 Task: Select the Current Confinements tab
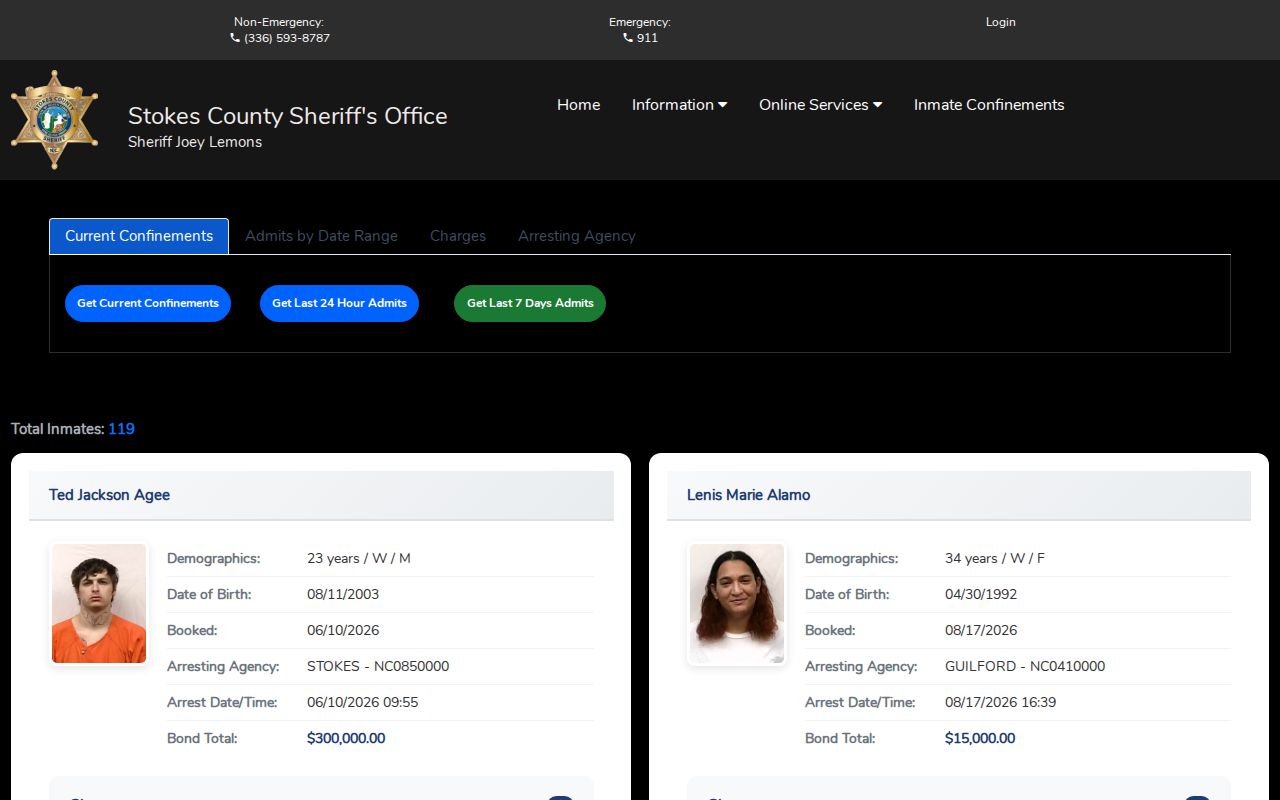pyautogui.click(x=139, y=236)
